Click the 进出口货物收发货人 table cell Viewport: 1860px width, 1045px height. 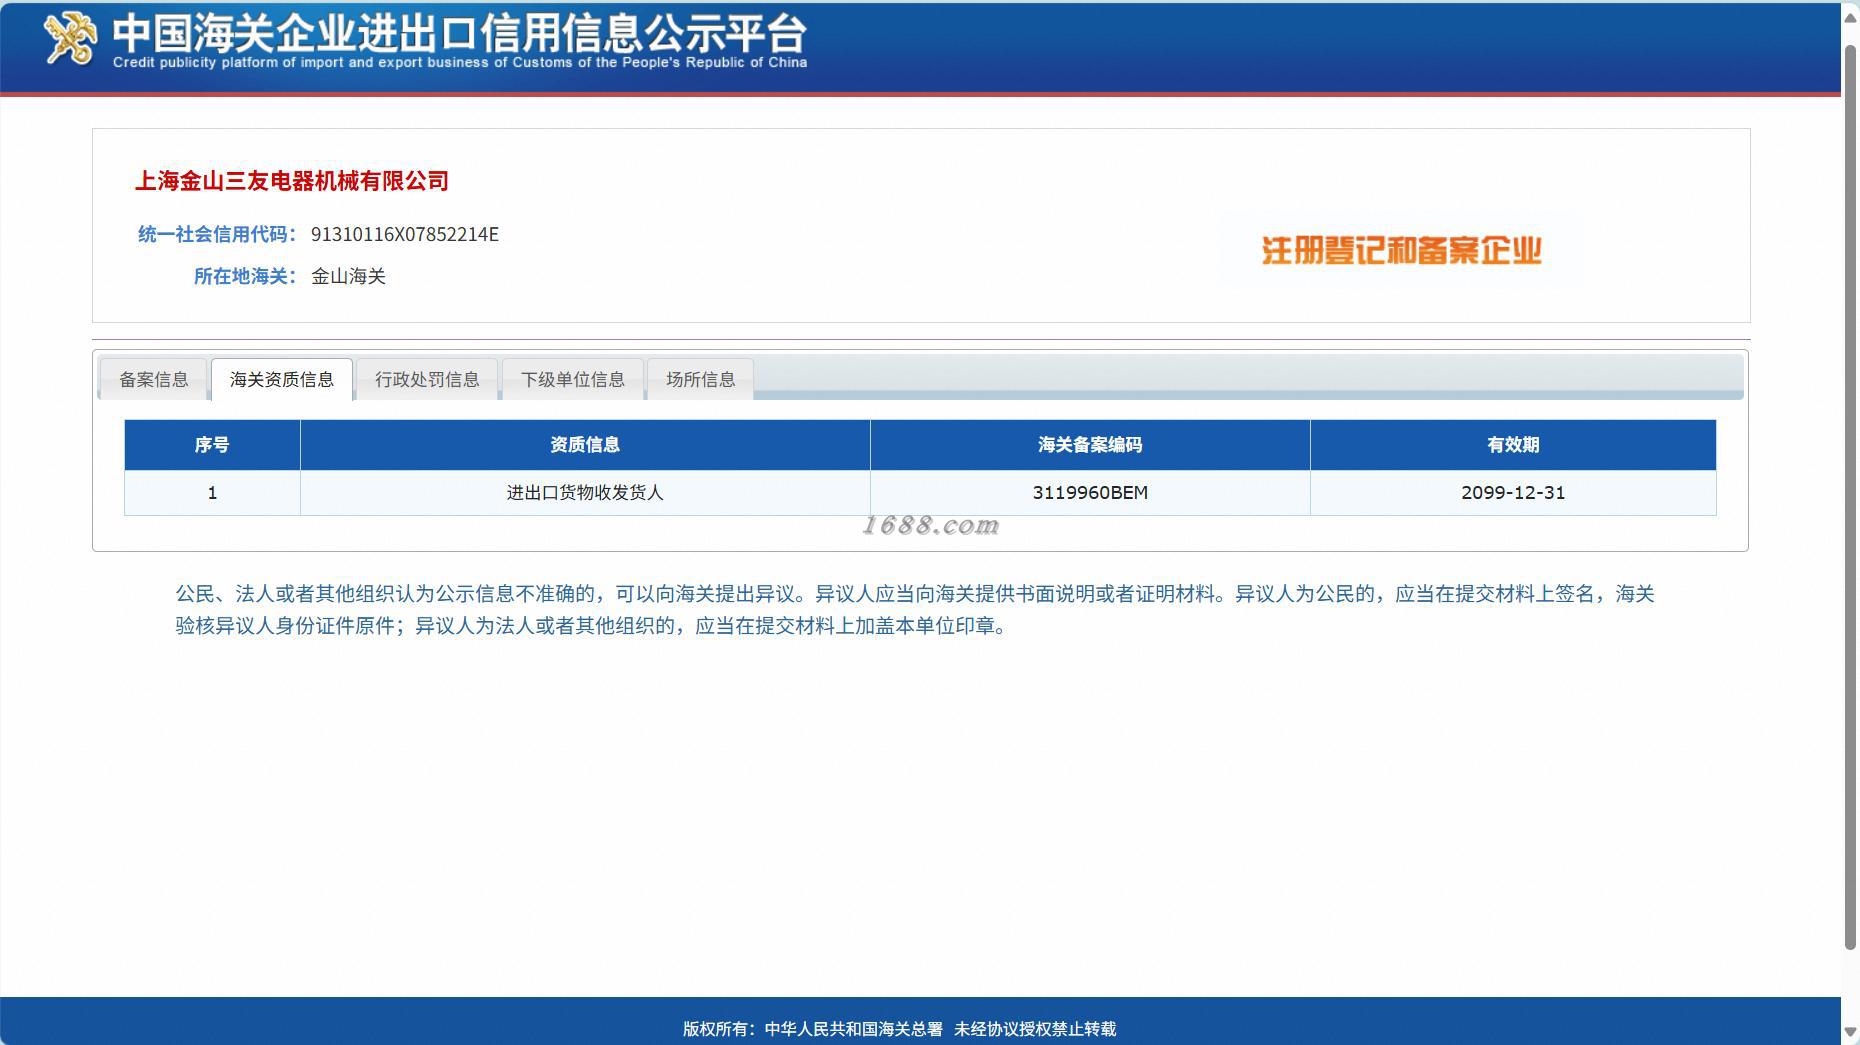(x=585, y=493)
